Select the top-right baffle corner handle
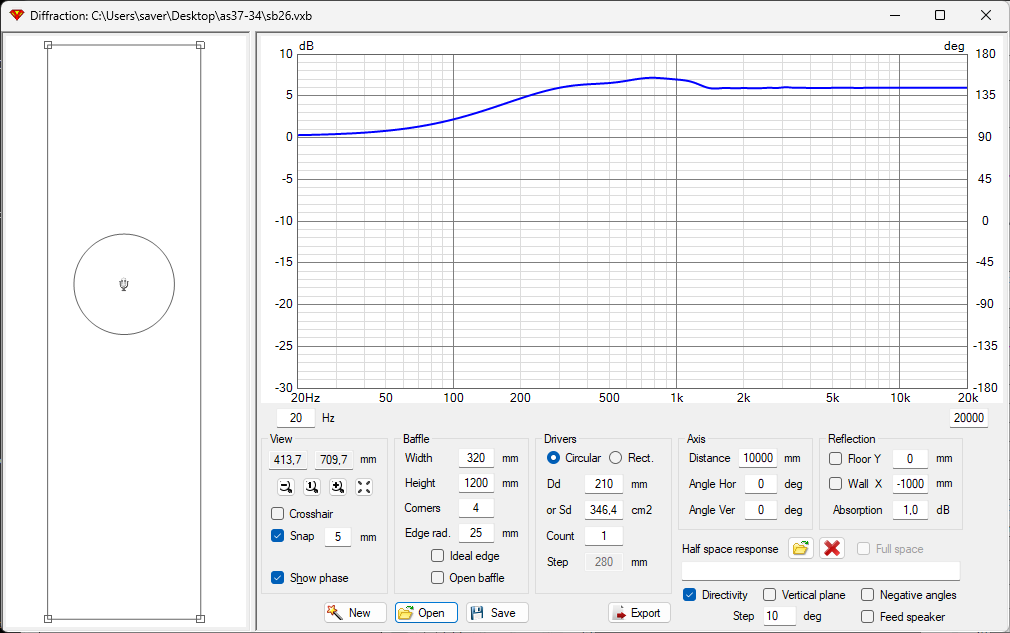 tap(200, 45)
